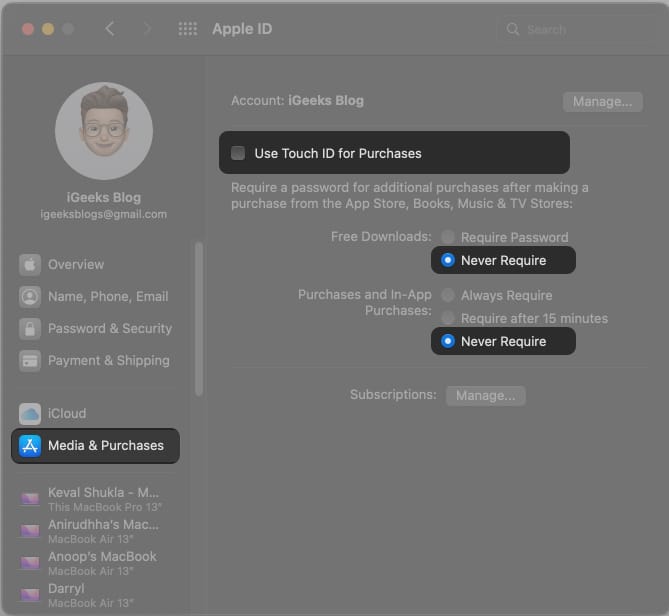Click the Name, Phone, Email person icon
669x616 pixels.
[x=30, y=296]
